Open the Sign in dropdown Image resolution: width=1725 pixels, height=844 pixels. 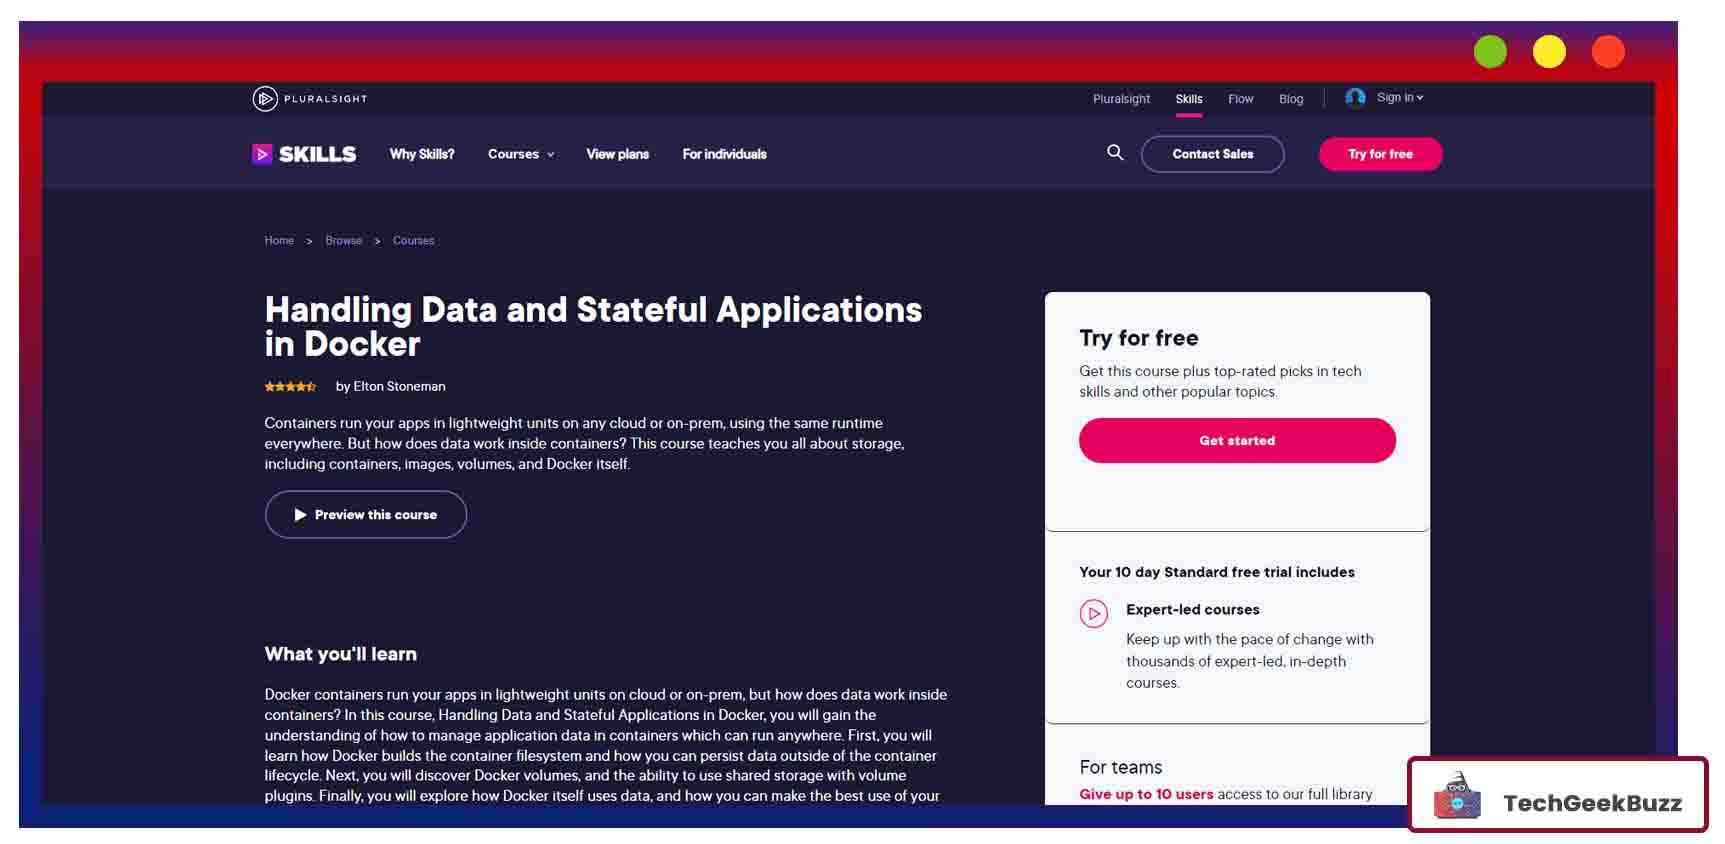coord(1399,98)
